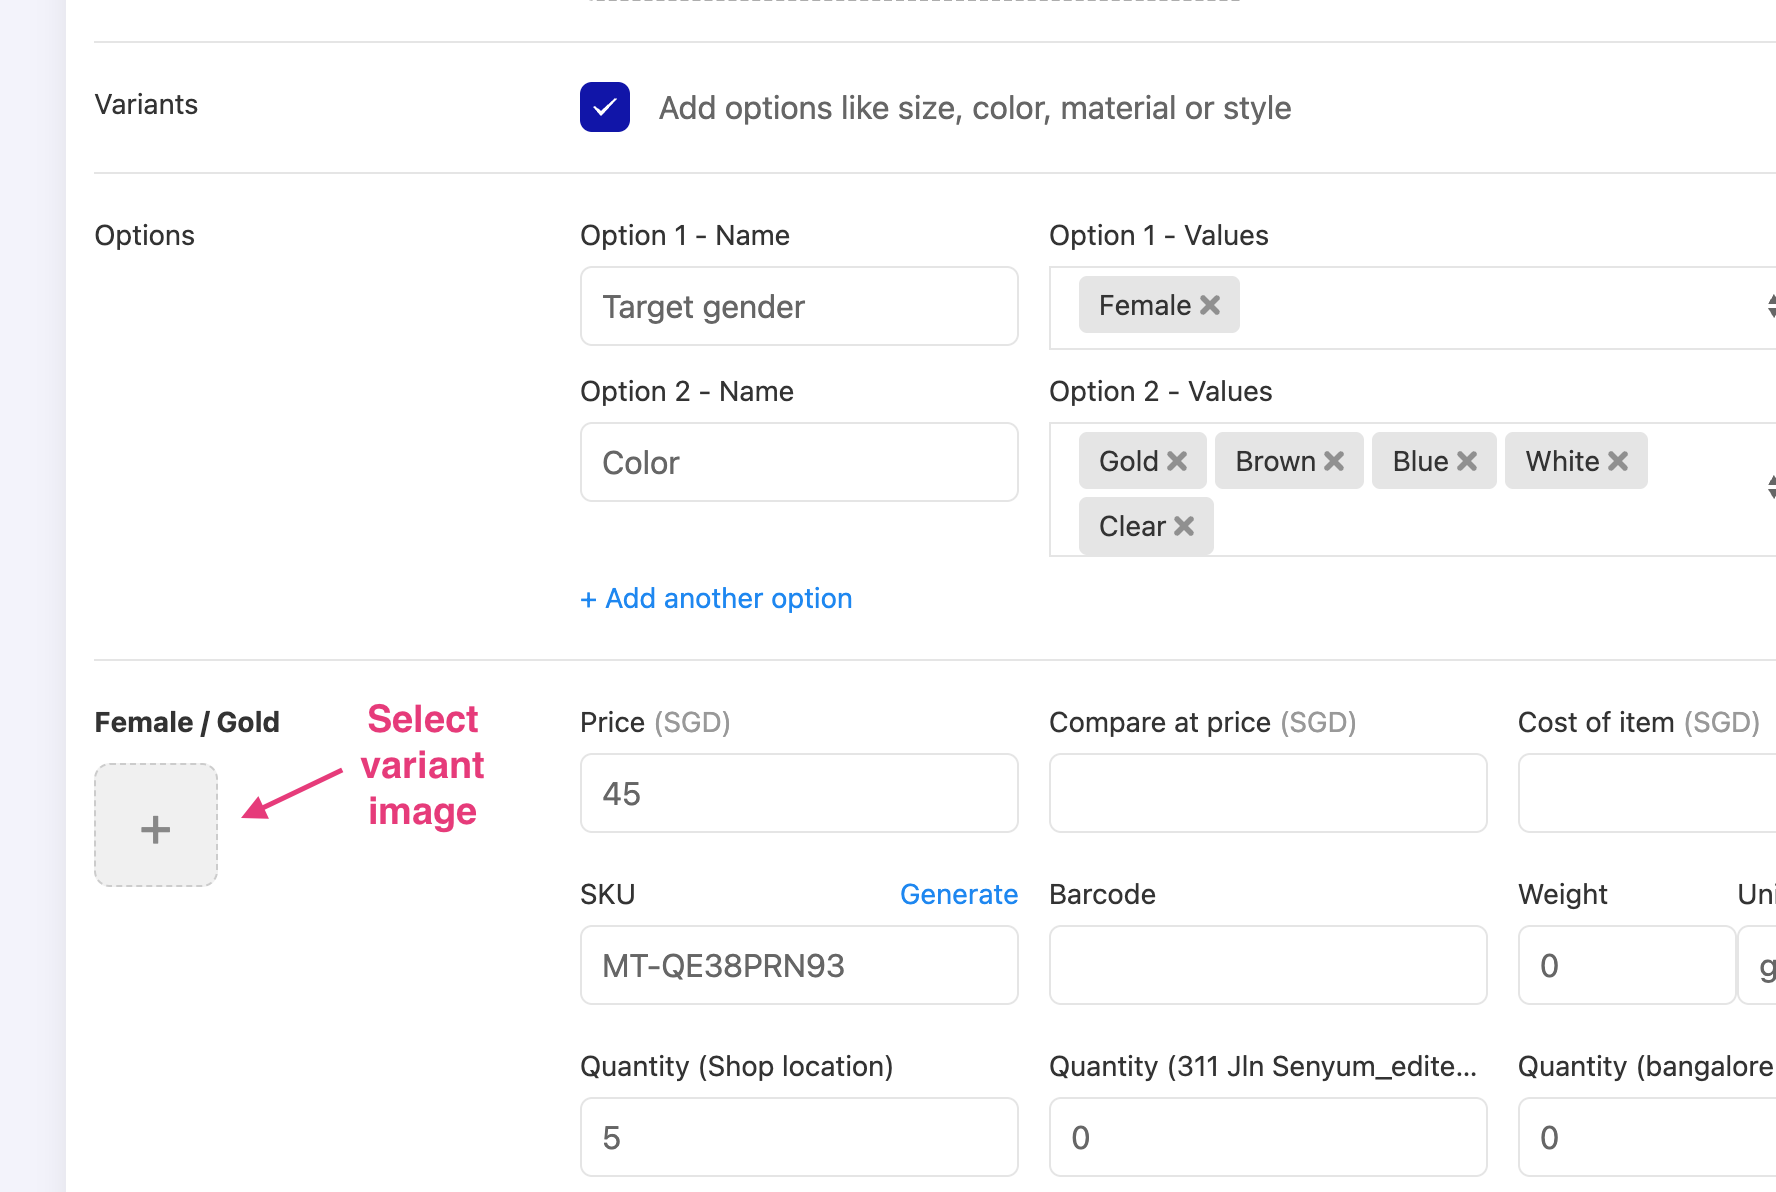Click the Quantity (Shop location) field
The image size is (1776, 1192).
tap(798, 1137)
